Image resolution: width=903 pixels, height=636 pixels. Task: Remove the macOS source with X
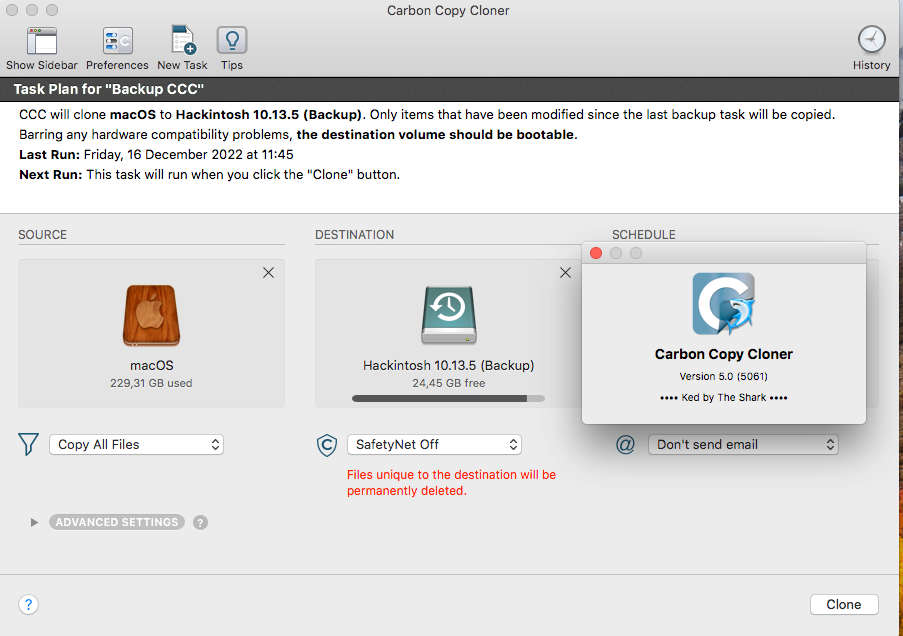[x=268, y=272]
